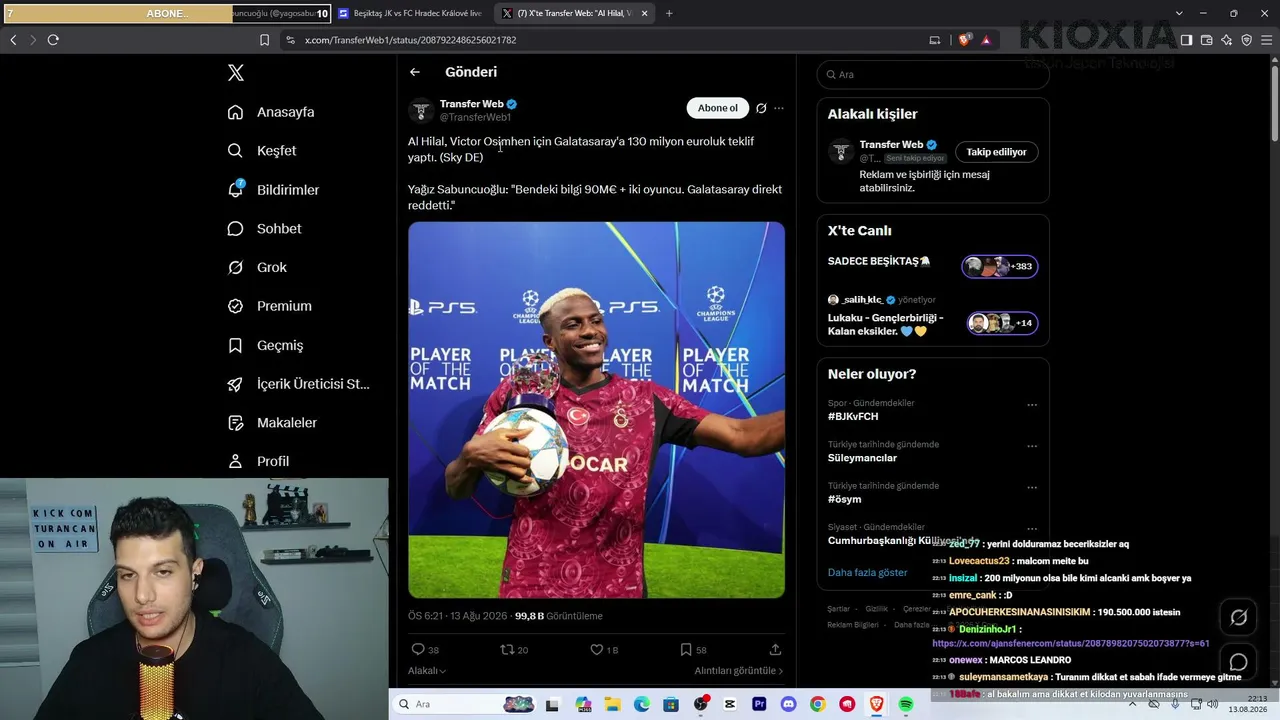Click the Brave Shields lion icon
Screen dimensions: 1280x720
964,40
